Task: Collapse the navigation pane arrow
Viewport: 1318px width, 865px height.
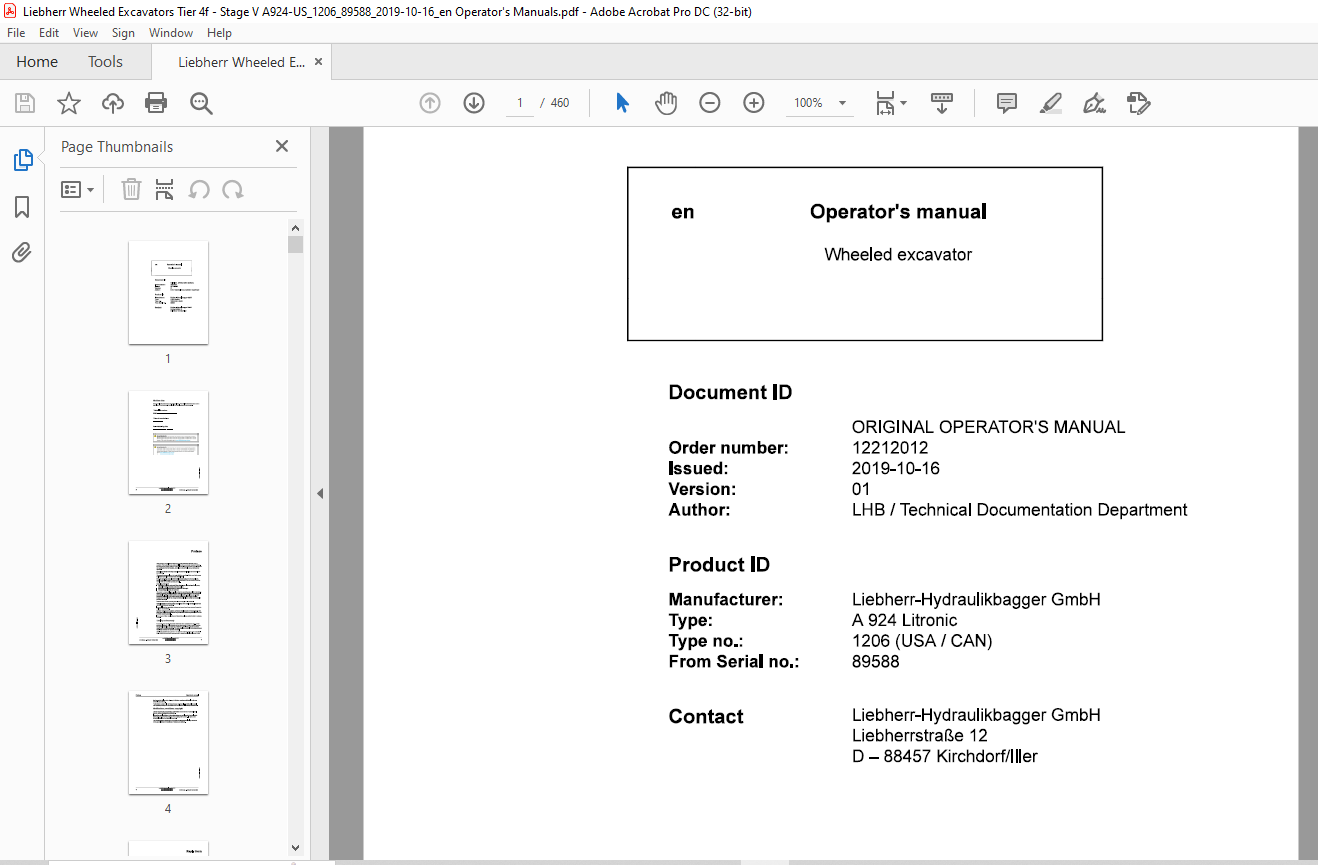Action: coord(320,493)
